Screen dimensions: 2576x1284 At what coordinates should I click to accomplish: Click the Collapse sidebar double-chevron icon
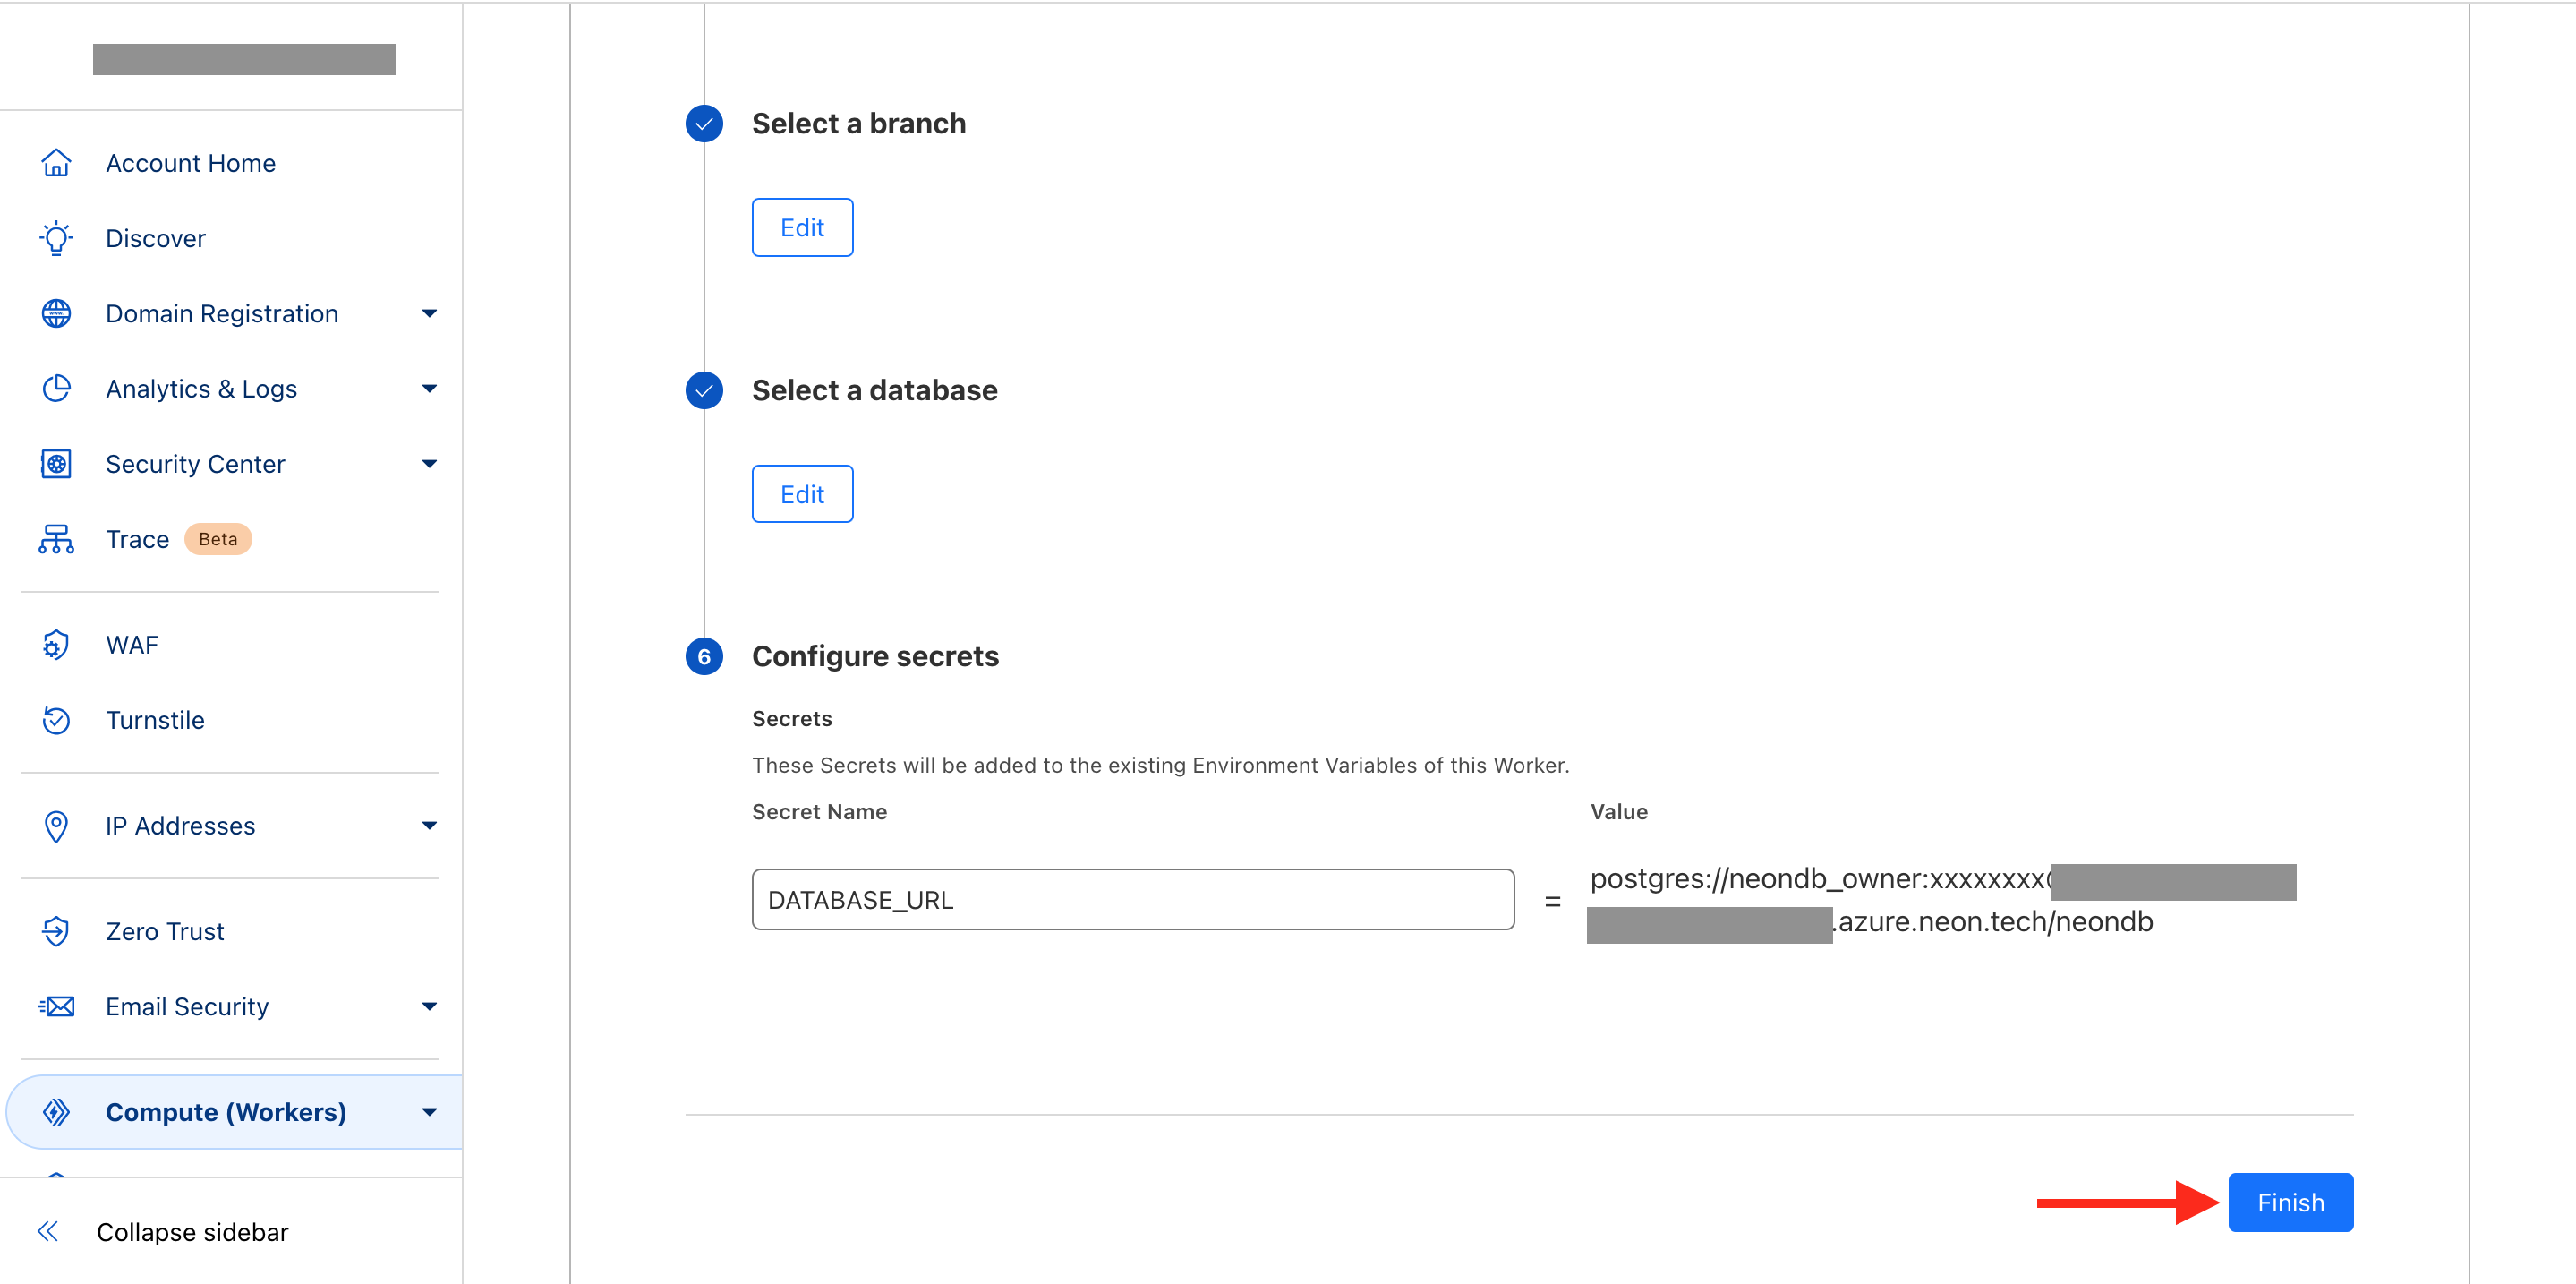[48, 1231]
